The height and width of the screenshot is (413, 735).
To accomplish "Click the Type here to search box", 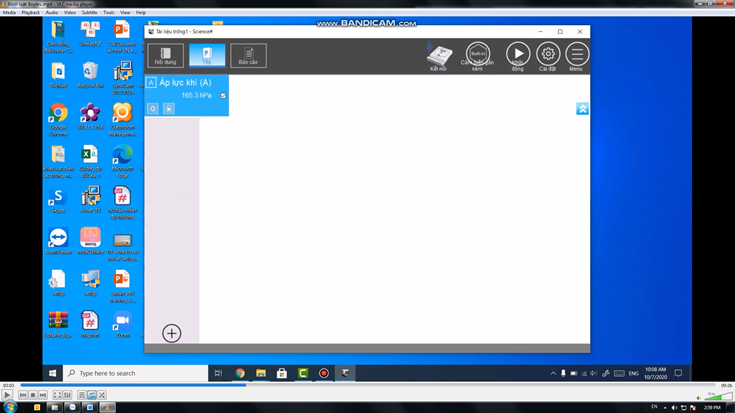I will click(135, 373).
